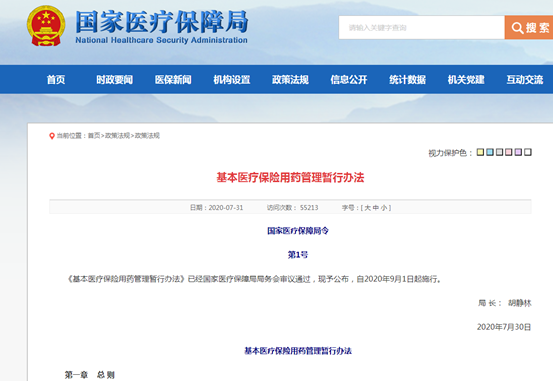Image resolution: width=553 pixels, height=381 pixels.
Task: Open the 机构设置 nav menu item
Action: click(x=232, y=80)
